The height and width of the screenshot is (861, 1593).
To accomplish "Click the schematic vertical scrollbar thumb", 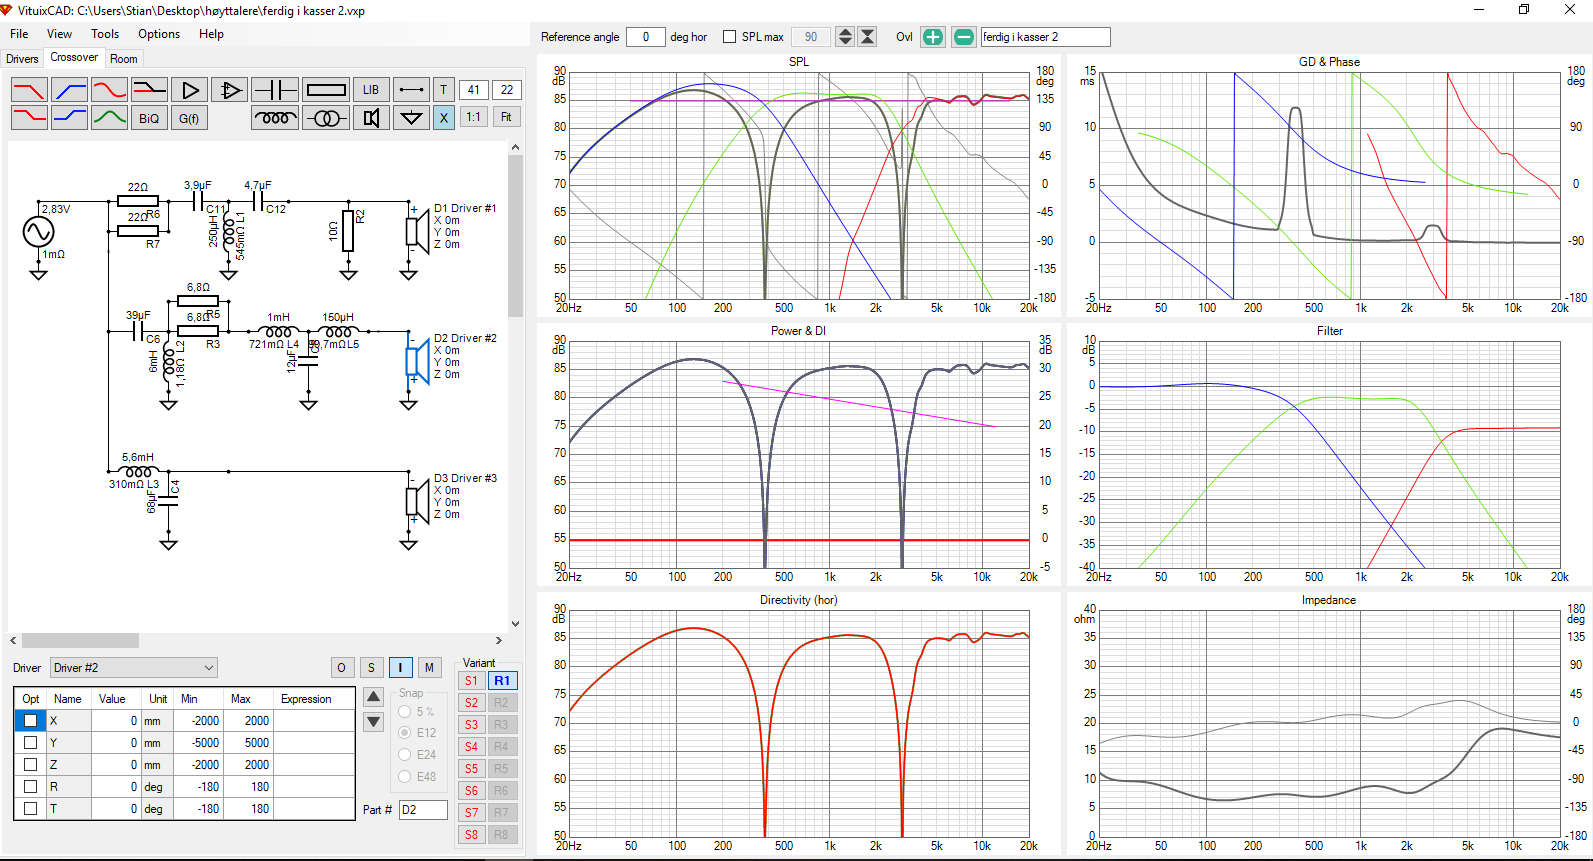I will click(x=516, y=237).
